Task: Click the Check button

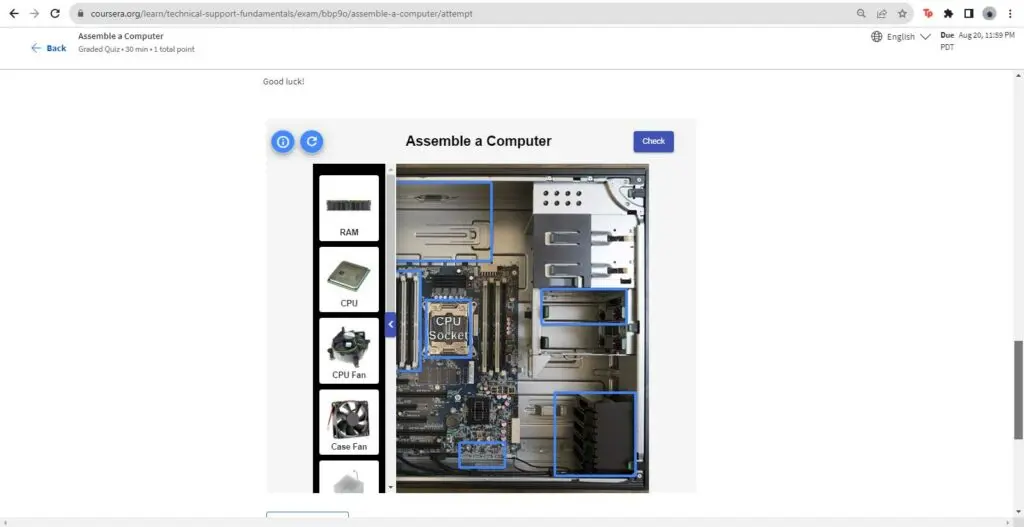Action: click(x=653, y=141)
